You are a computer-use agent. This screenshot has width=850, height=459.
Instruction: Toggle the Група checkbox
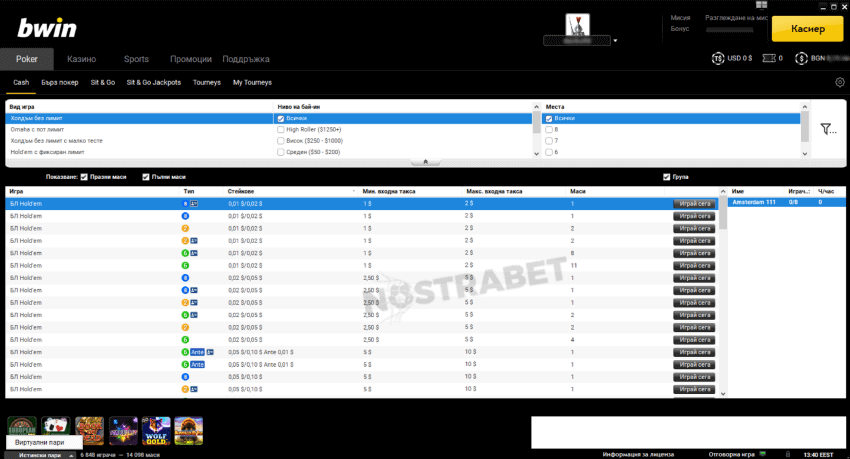click(x=667, y=177)
